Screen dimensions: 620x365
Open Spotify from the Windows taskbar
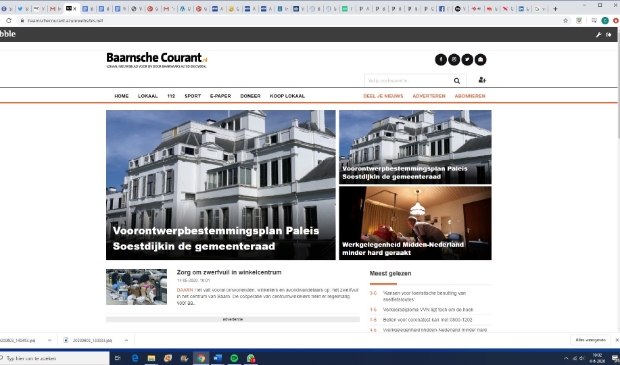(234, 358)
